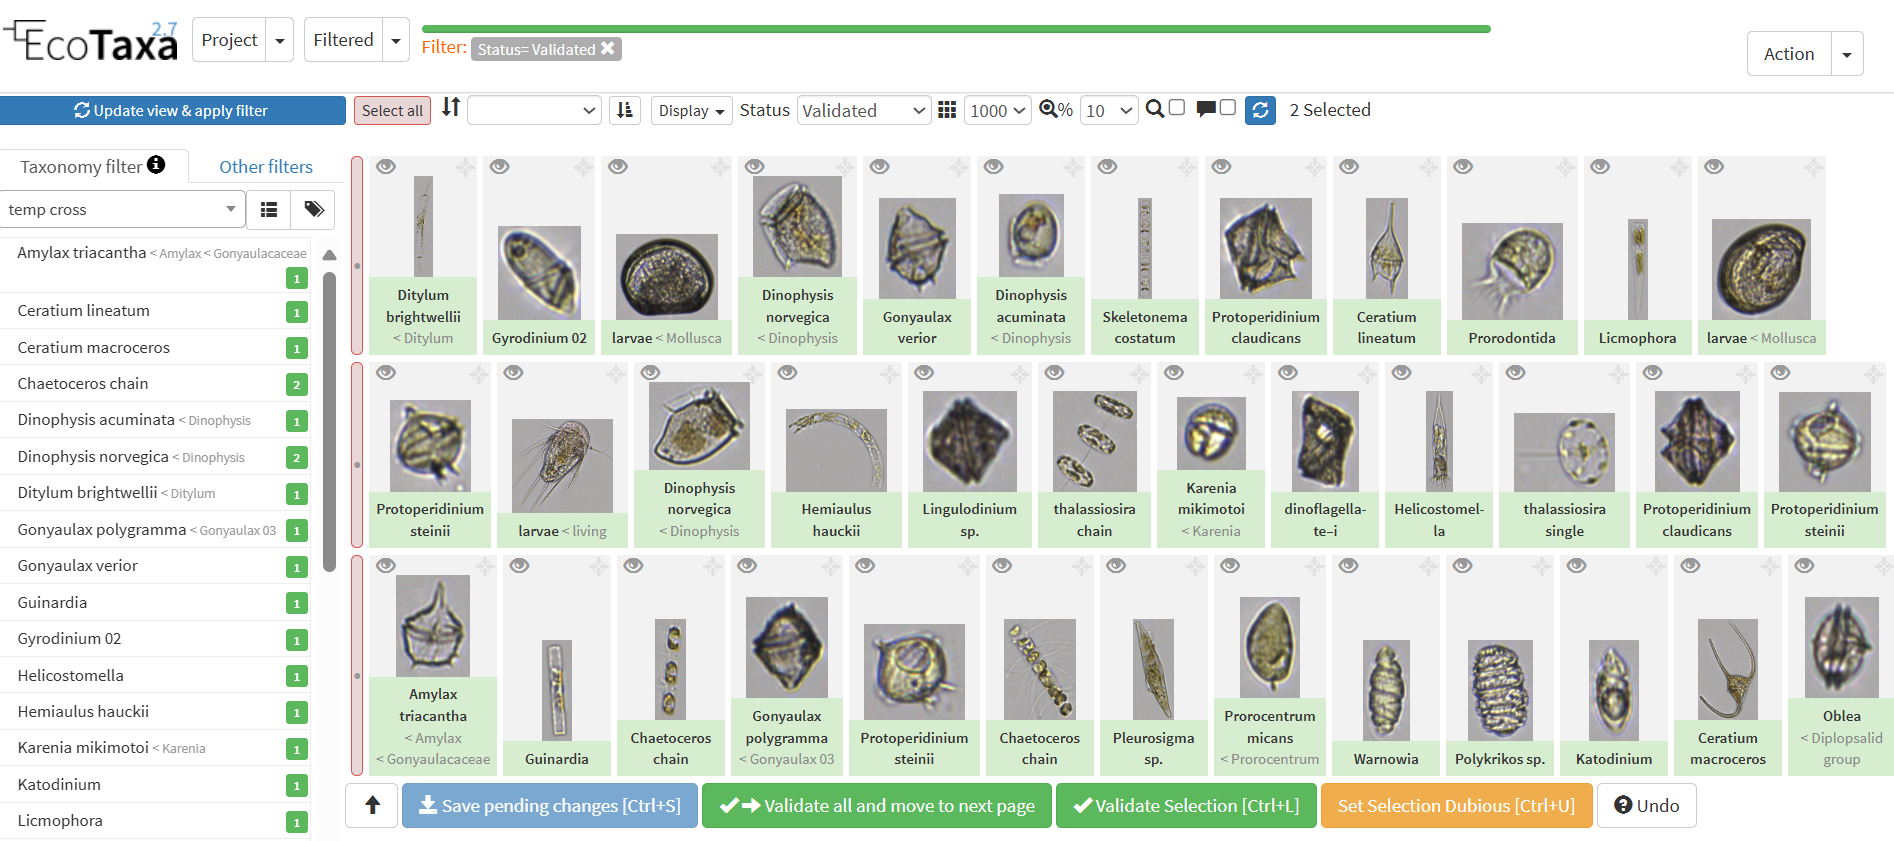Screen dimensions: 1894x841
Task: Click the move icon on Prorocentrum micans image
Action: pos(1314,567)
